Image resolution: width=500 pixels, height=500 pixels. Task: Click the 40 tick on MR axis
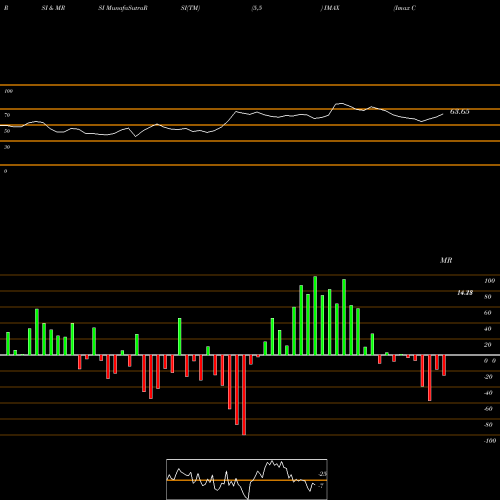click(488, 329)
